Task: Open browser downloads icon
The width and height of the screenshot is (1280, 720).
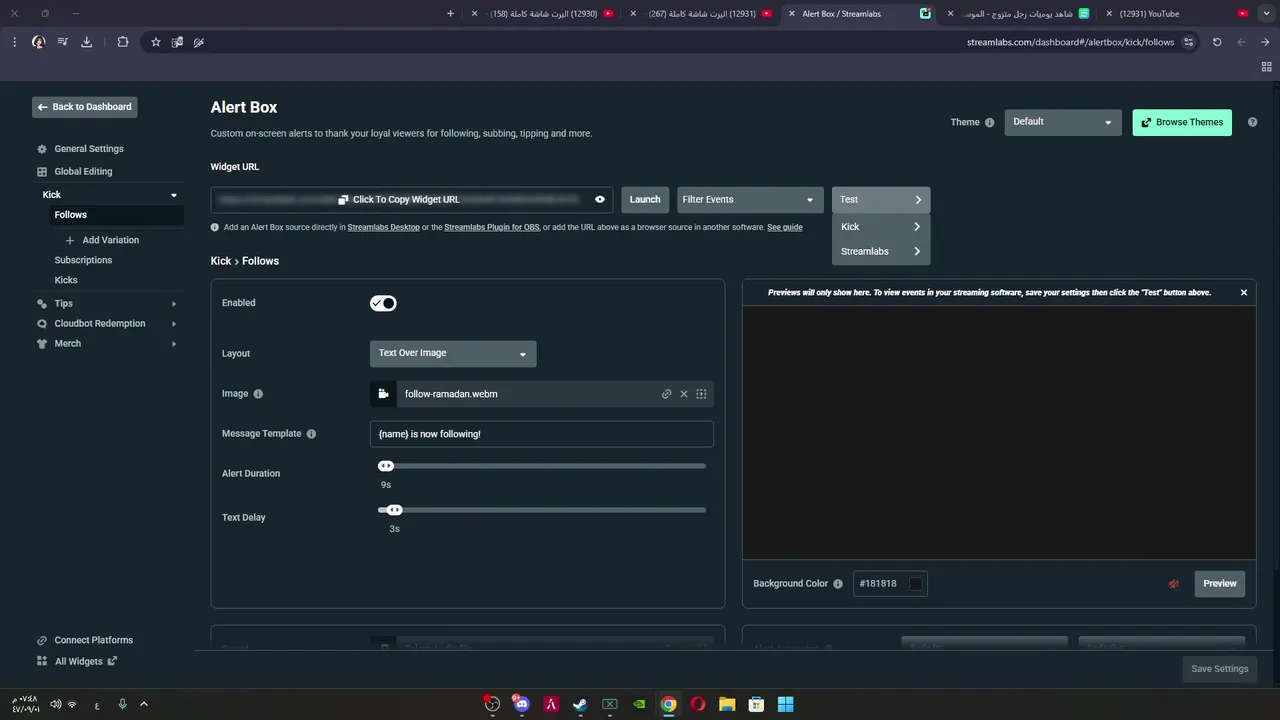Action: tap(87, 42)
